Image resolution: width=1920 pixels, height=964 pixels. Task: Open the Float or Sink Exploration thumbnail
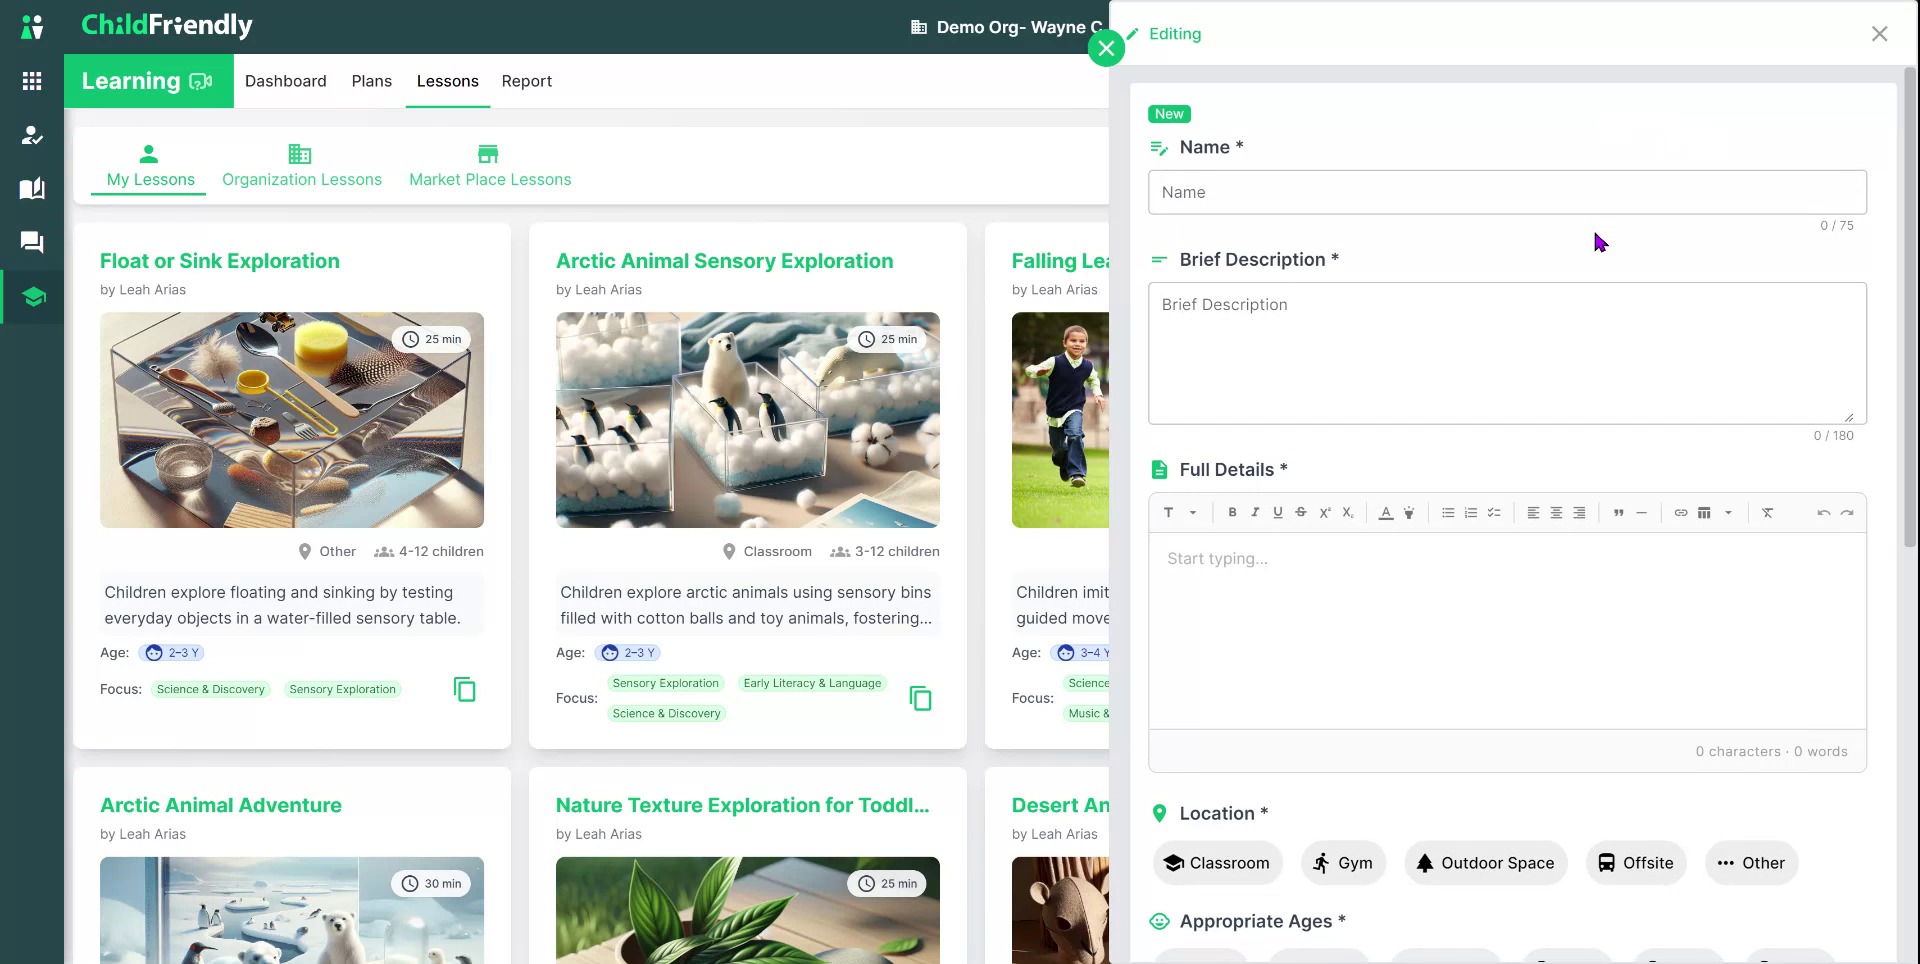pyautogui.click(x=292, y=420)
